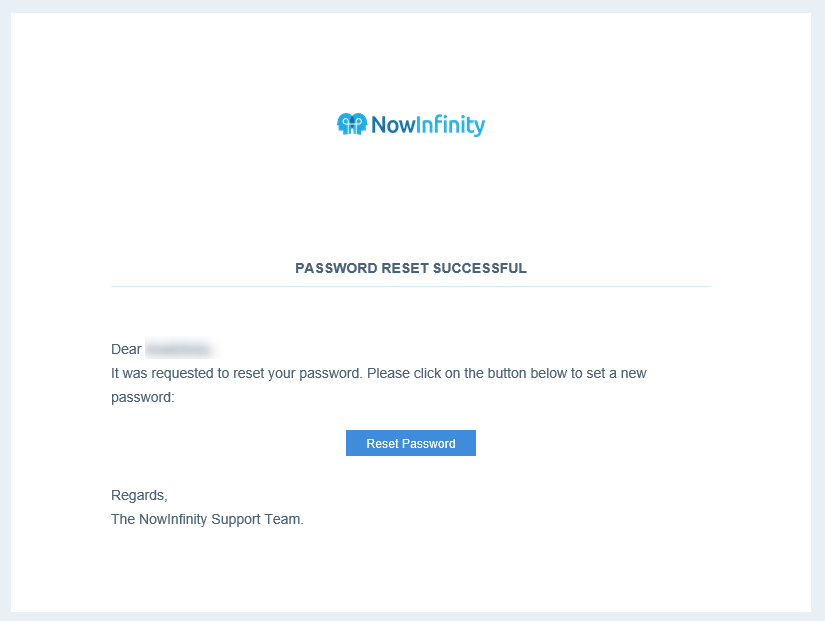Image resolution: width=825 pixels, height=621 pixels.
Task: Click the thin divider line below heading
Action: (x=411, y=287)
